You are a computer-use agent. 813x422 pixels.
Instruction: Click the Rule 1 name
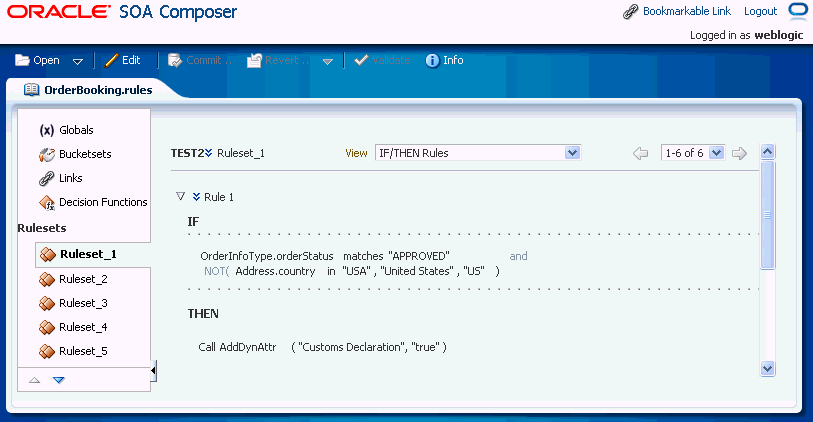coord(219,197)
